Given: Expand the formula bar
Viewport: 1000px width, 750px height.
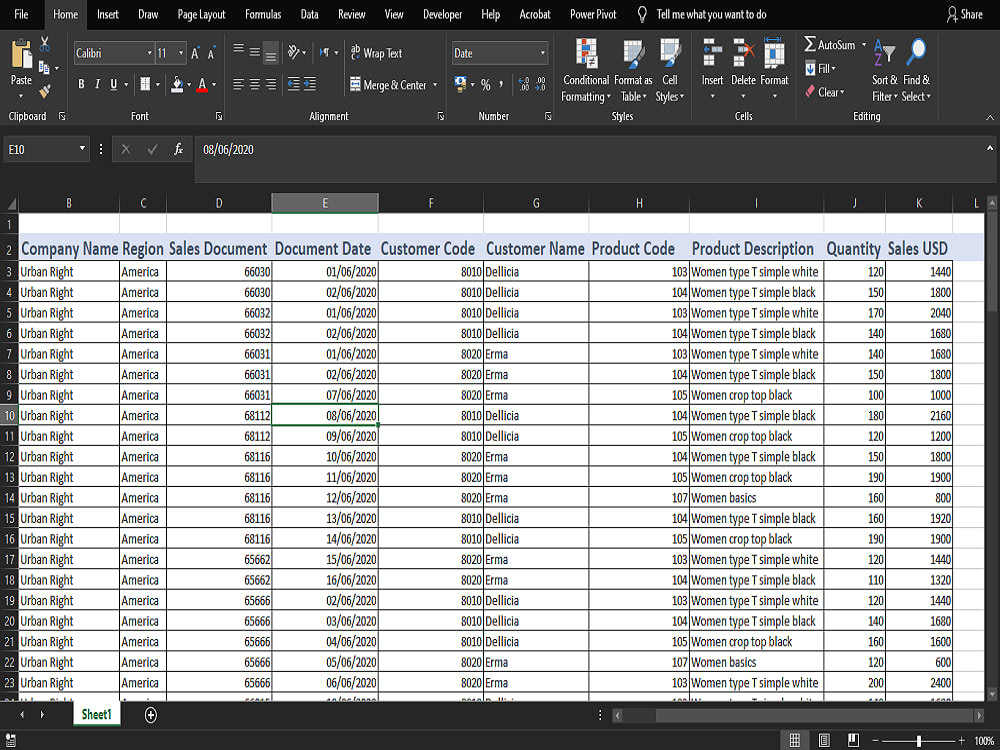Looking at the screenshot, I should click(x=990, y=148).
